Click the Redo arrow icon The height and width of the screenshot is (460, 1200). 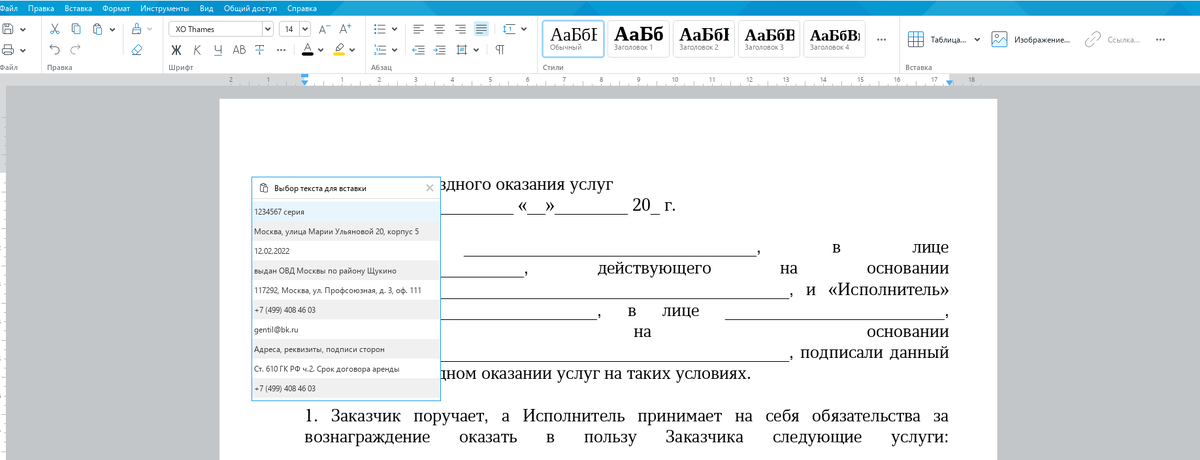tap(75, 50)
